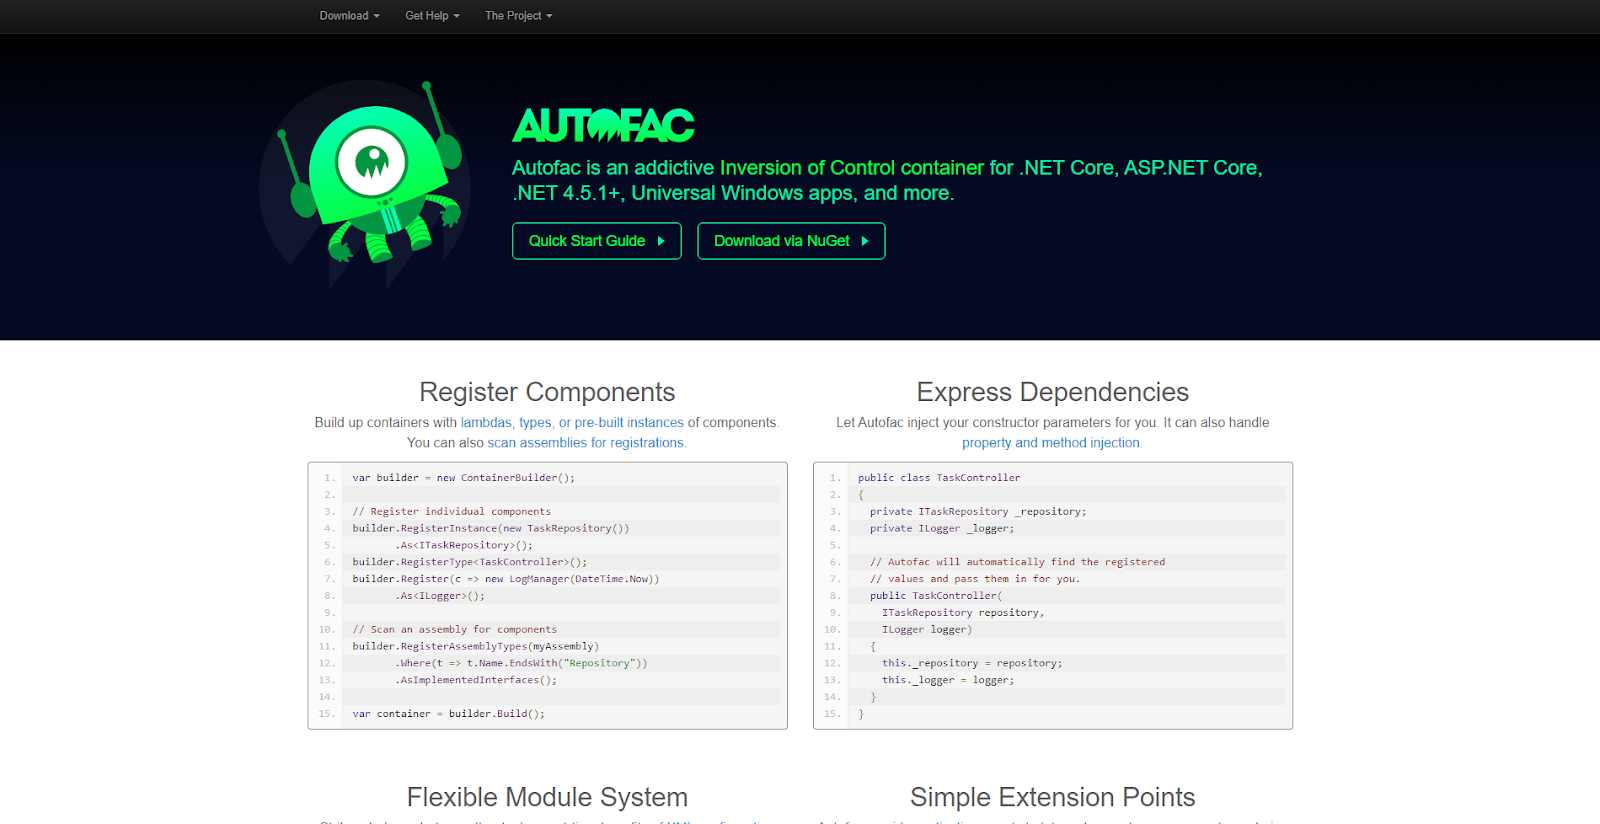Click the Autofac robot mascot image

(367, 183)
